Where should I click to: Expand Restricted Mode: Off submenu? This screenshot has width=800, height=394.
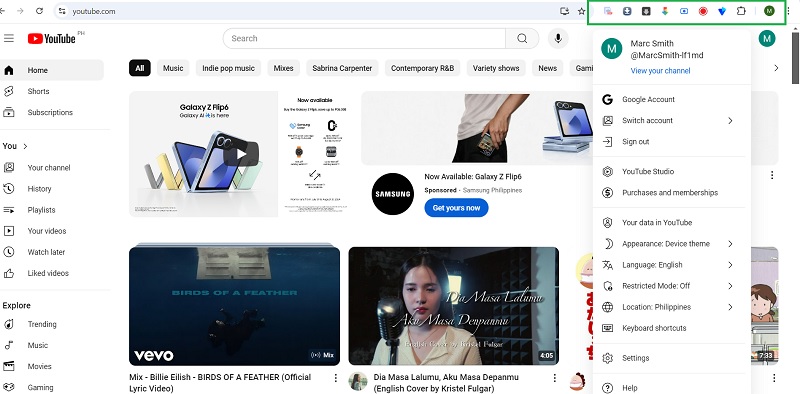tap(671, 286)
